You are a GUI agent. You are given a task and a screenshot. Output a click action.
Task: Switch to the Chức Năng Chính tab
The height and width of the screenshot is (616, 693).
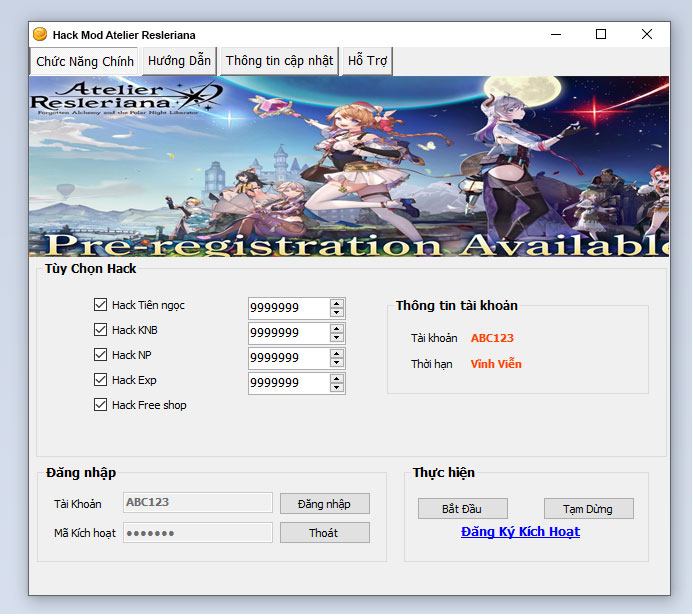coord(85,61)
